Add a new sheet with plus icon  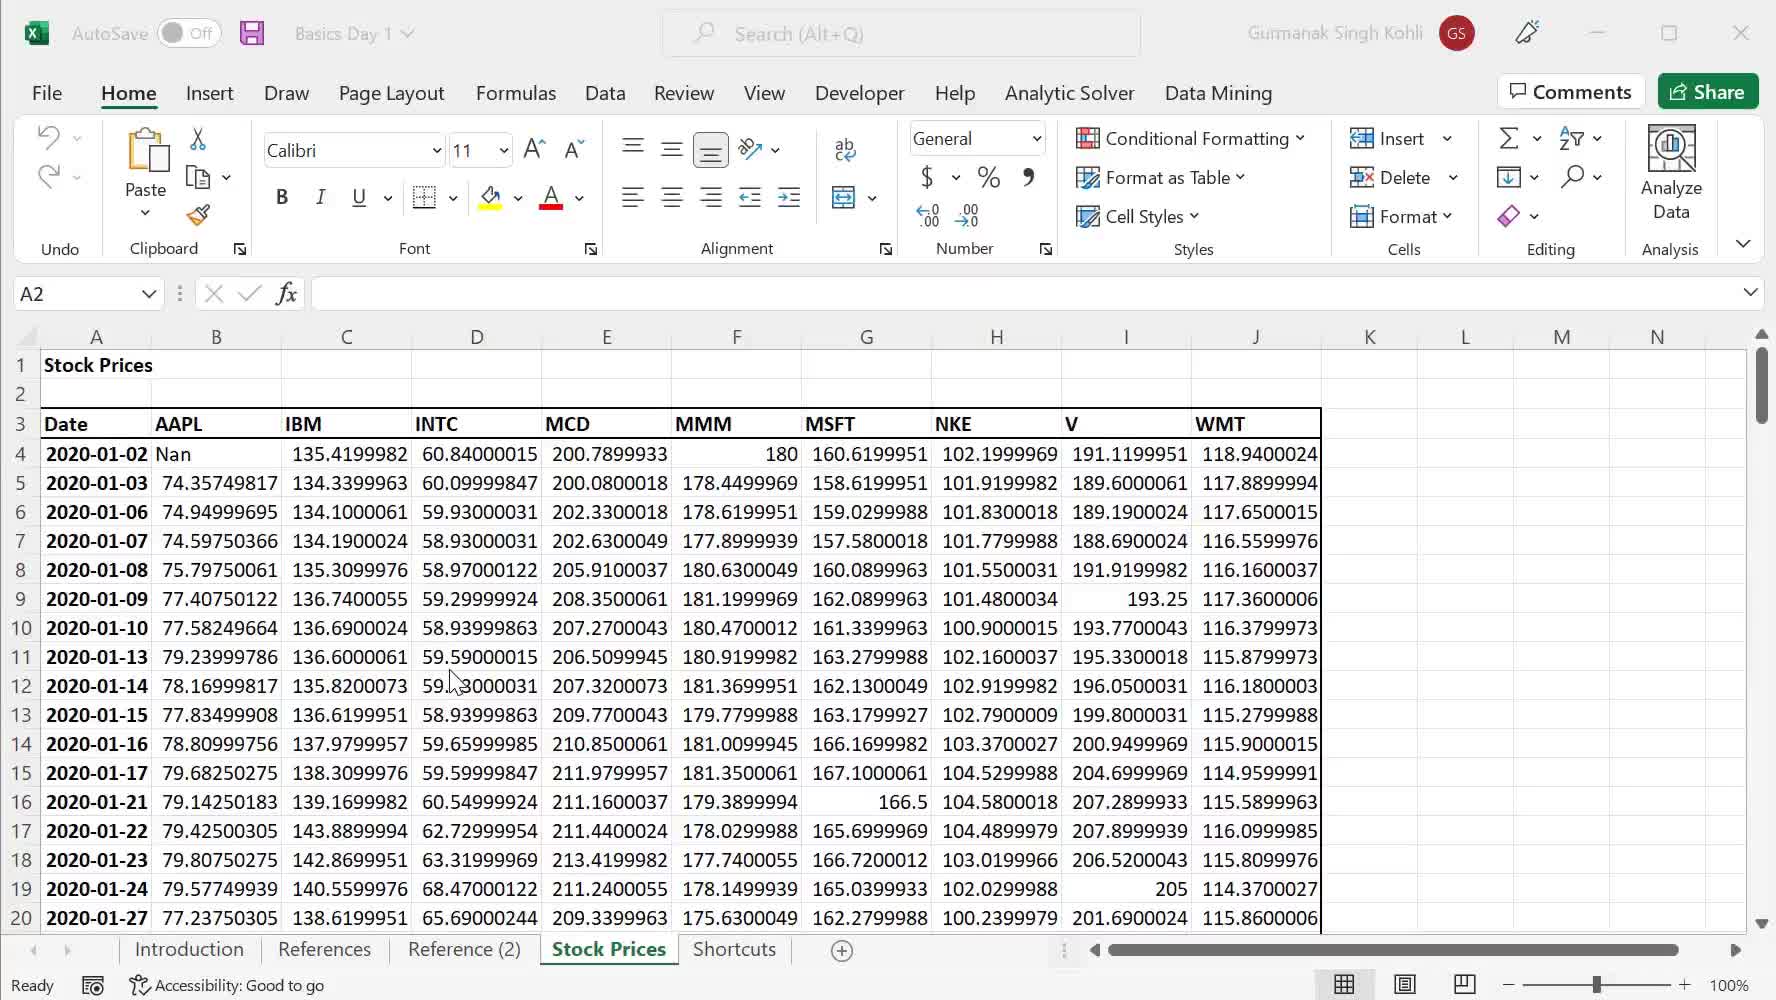[x=842, y=951]
